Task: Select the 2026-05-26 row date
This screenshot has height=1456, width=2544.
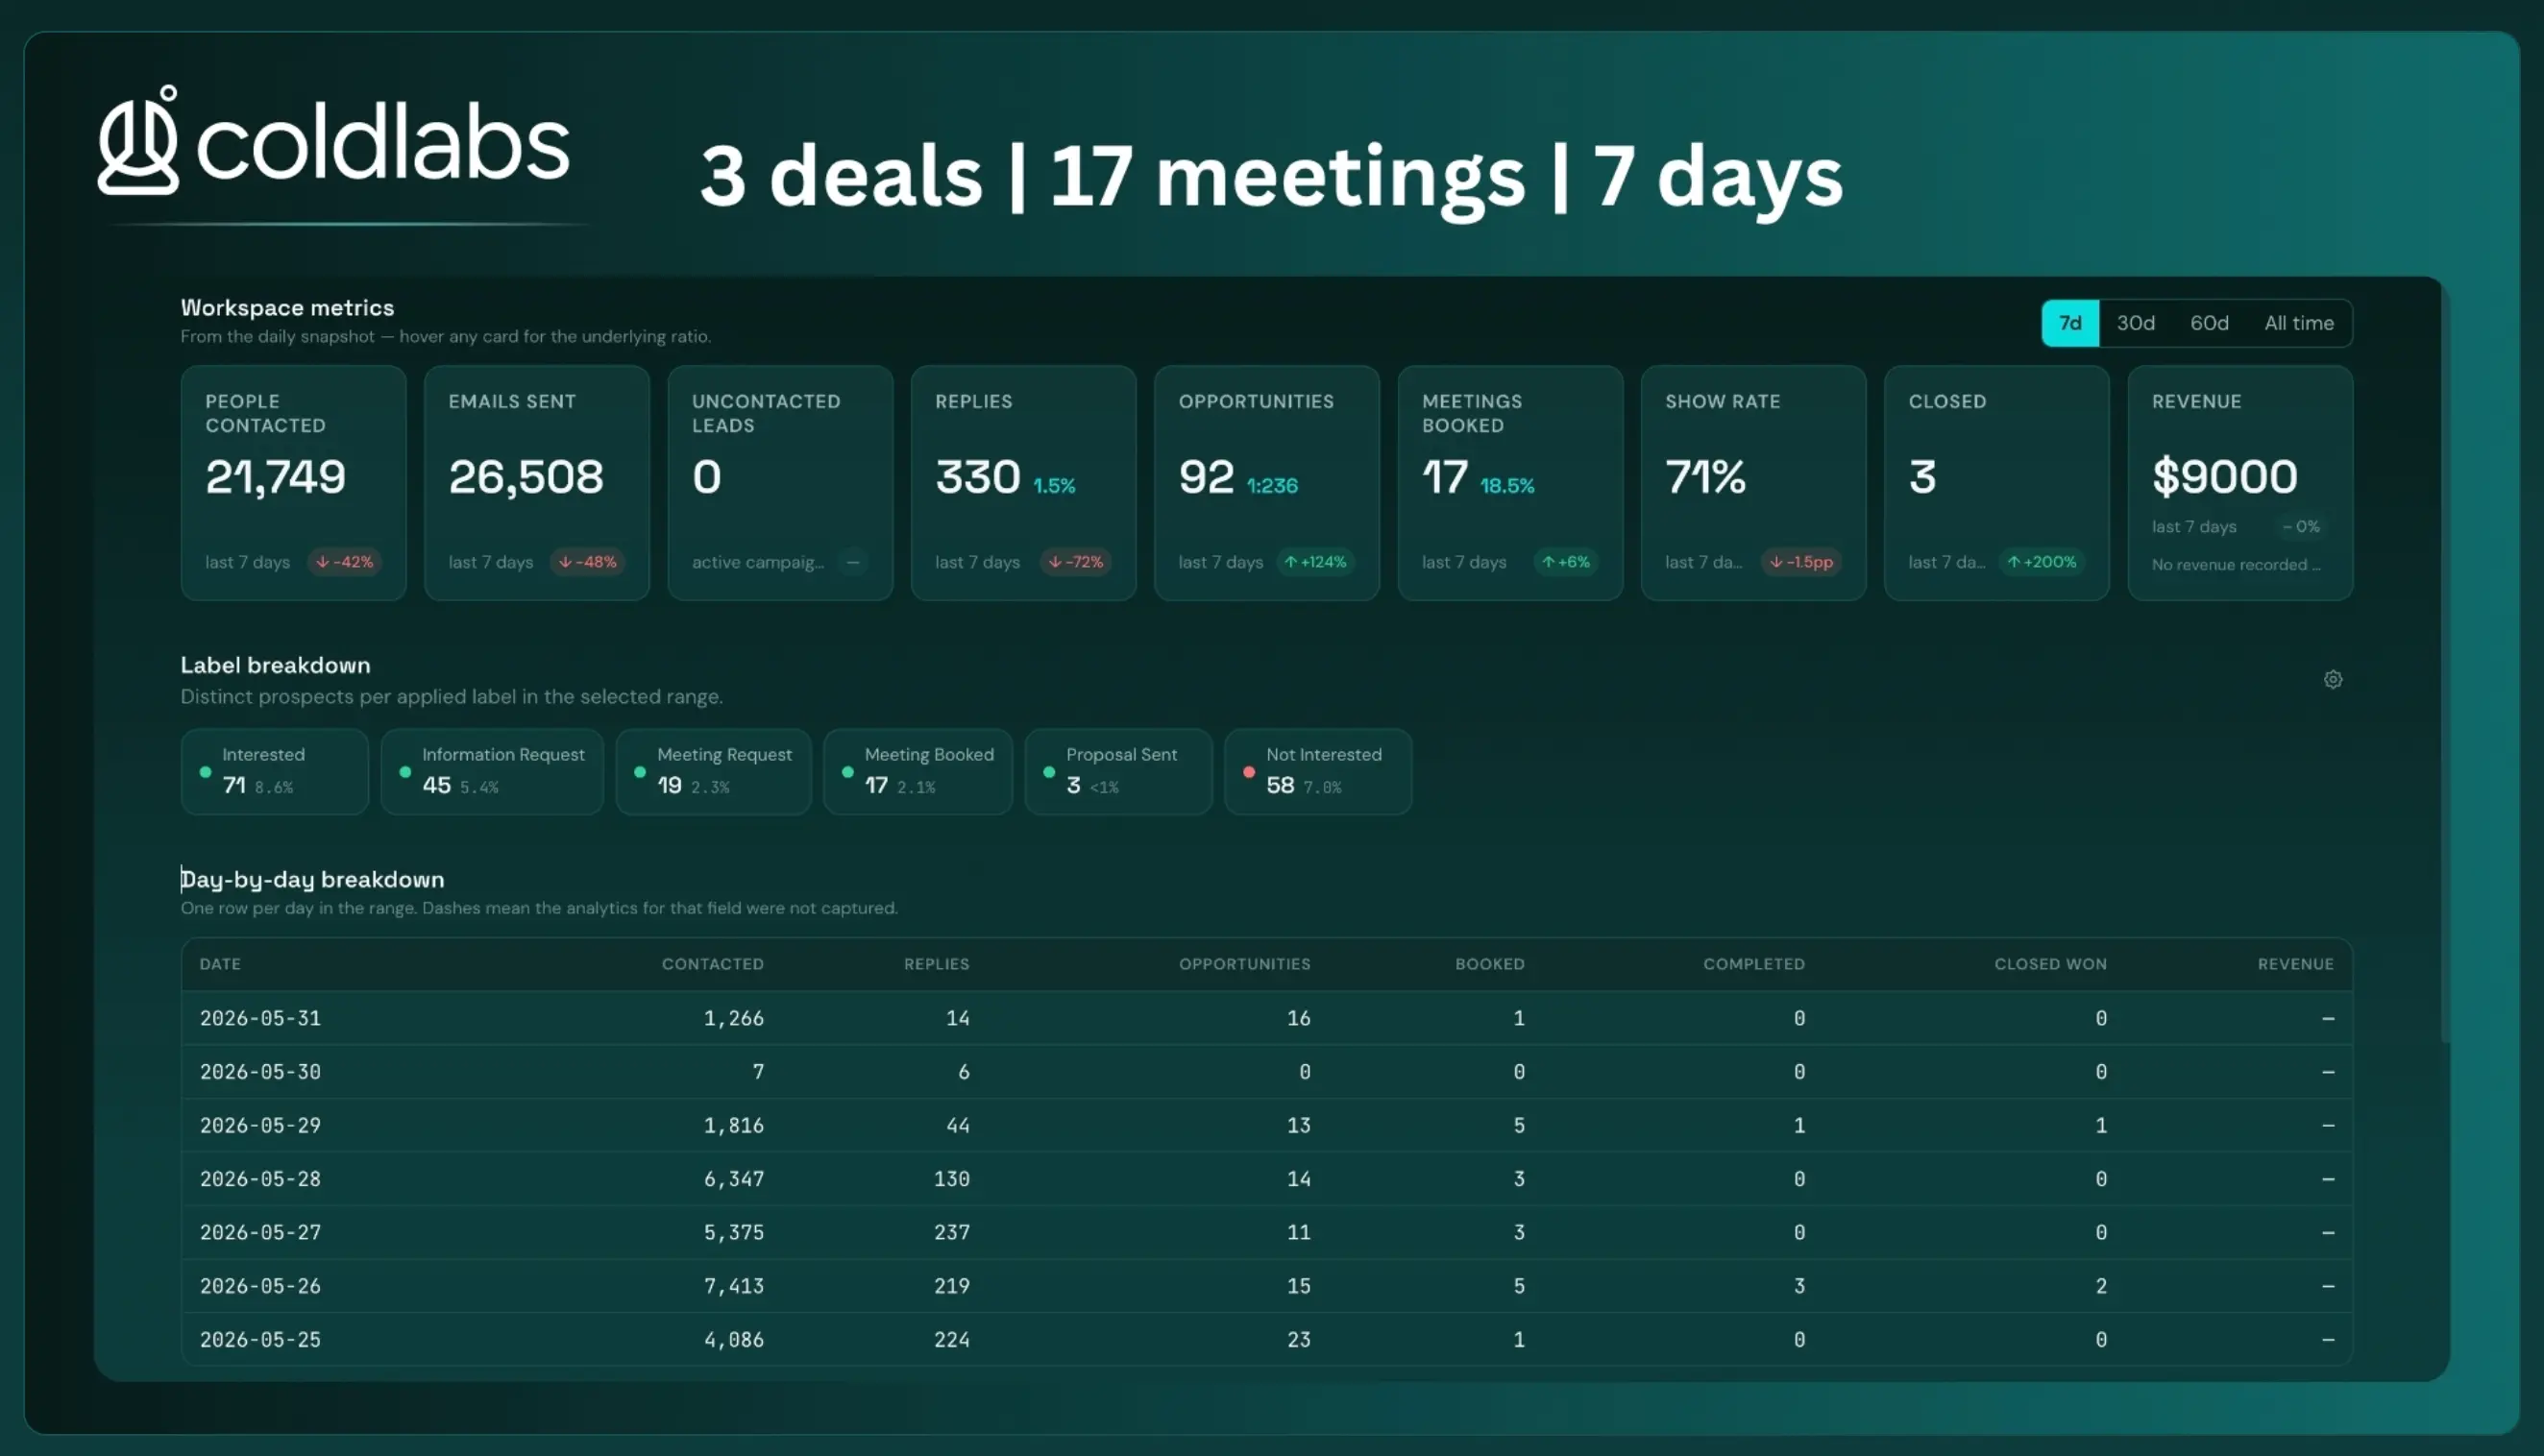Action: pyautogui.click(x=260, y=1286)
